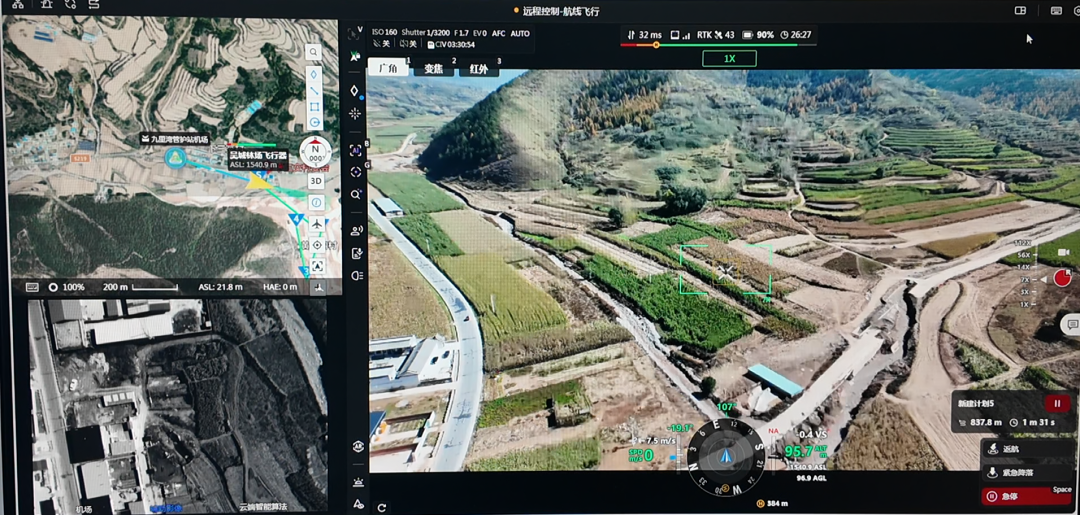This screenshot has height=515, width=1080.
Task: Toggle the map 3D view button
Action: point(316,181)
